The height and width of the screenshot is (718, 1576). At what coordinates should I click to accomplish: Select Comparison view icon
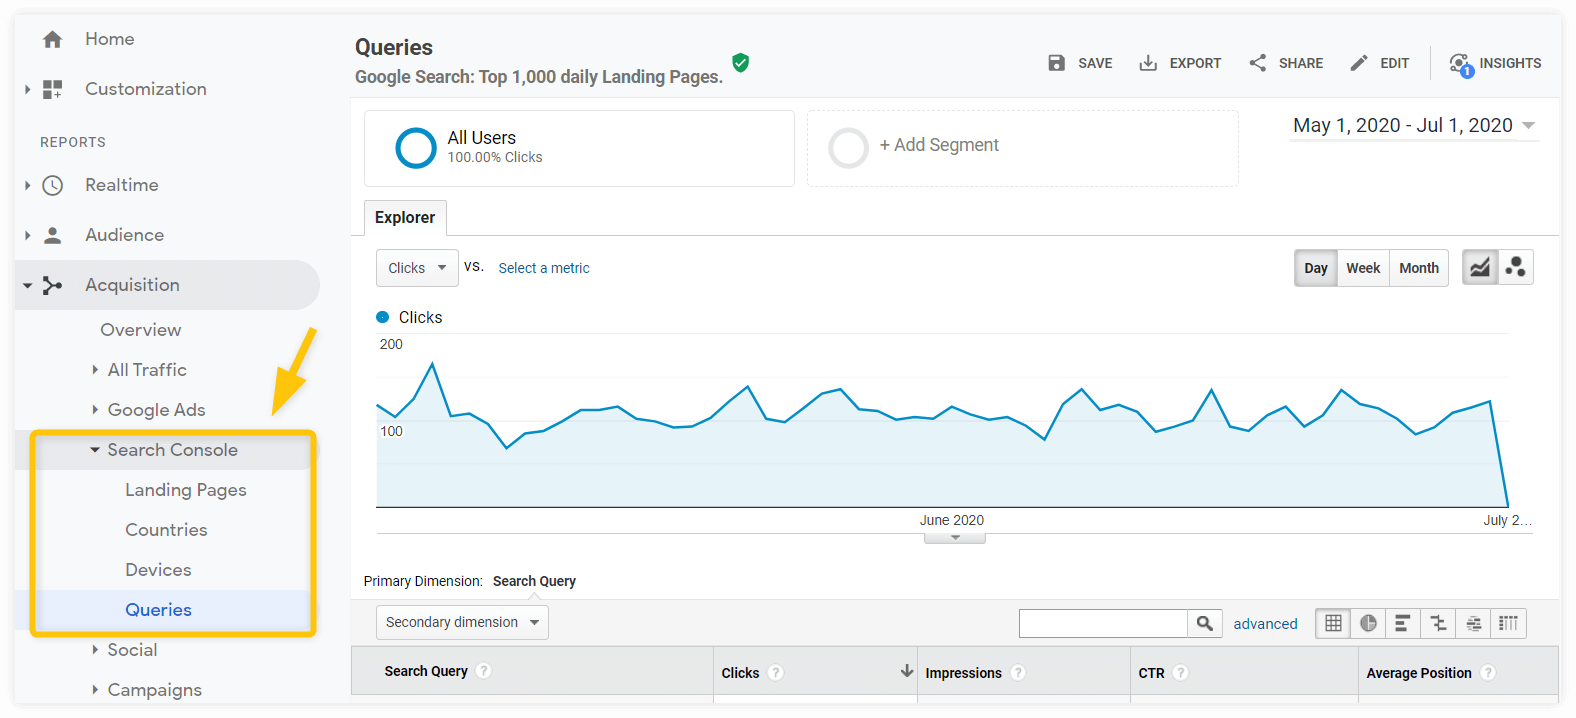click(x=1438, y=623)
